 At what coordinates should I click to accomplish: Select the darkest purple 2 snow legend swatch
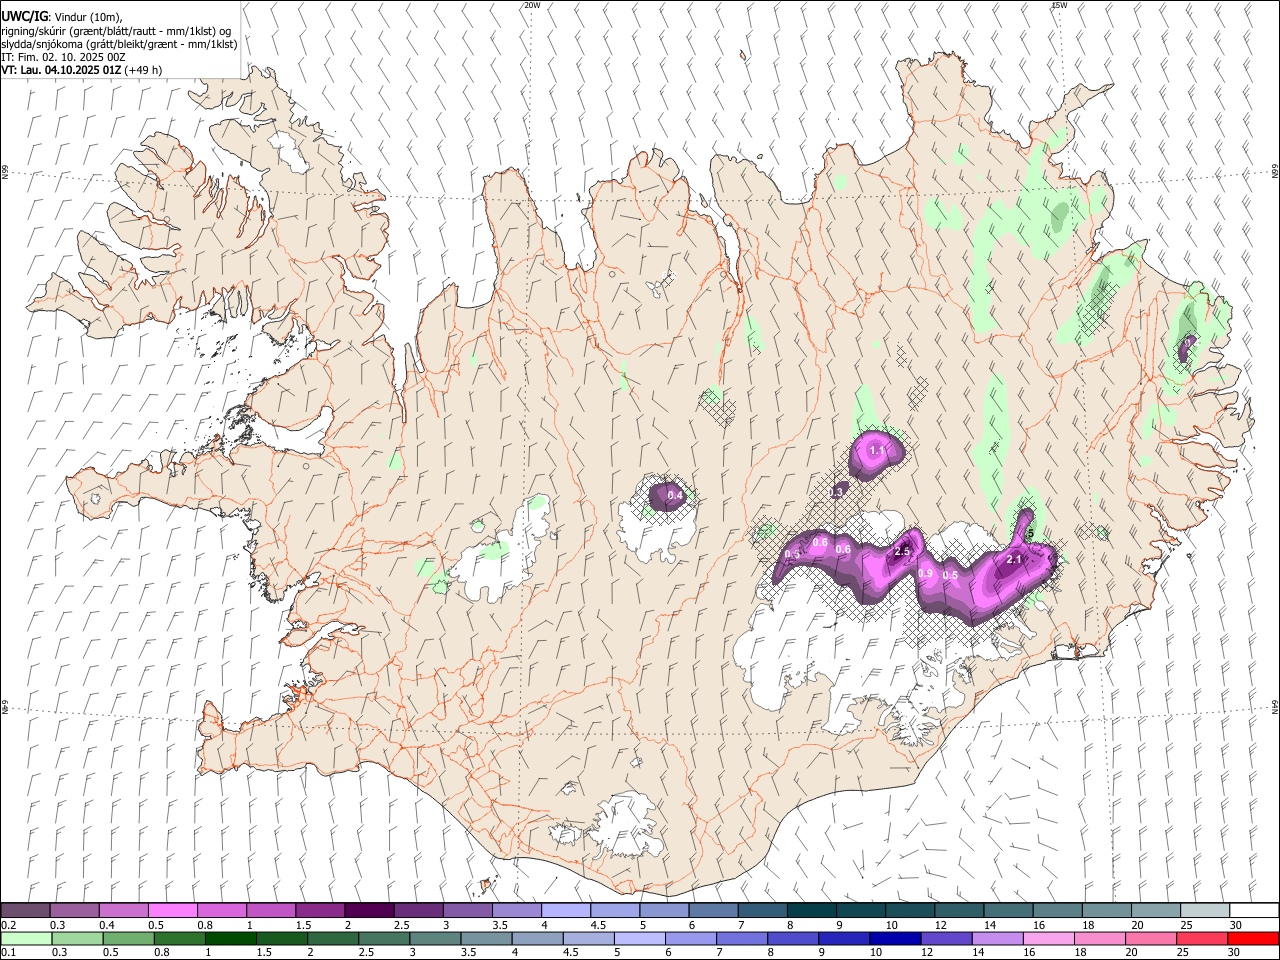pyautogui.click(x=369, y=910)
